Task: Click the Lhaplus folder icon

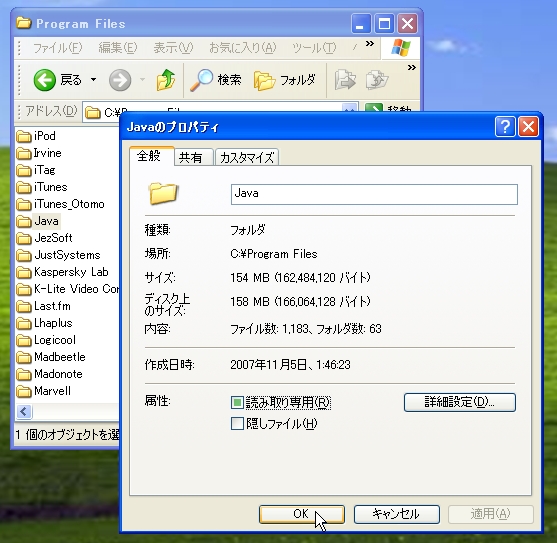Action: coord(24,323)
